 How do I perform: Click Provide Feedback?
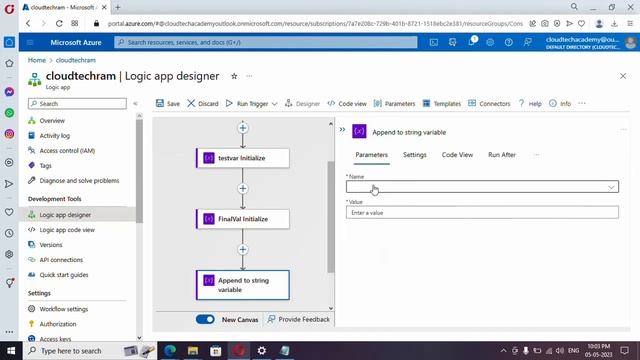[x=299, y=320]
